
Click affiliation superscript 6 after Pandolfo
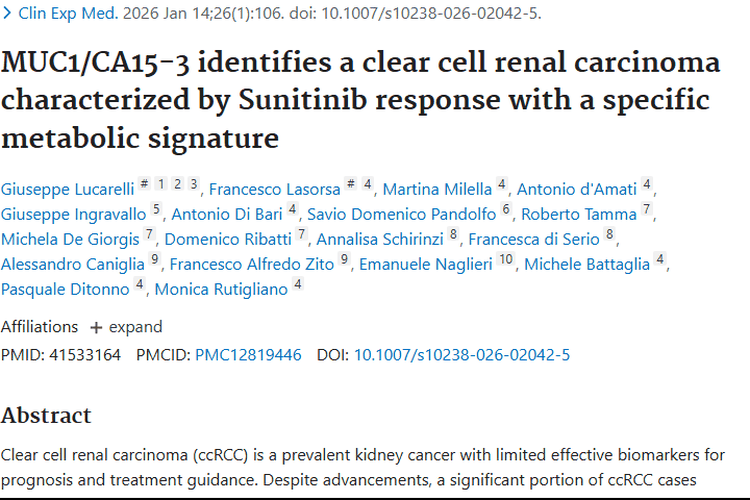(507, 211)
